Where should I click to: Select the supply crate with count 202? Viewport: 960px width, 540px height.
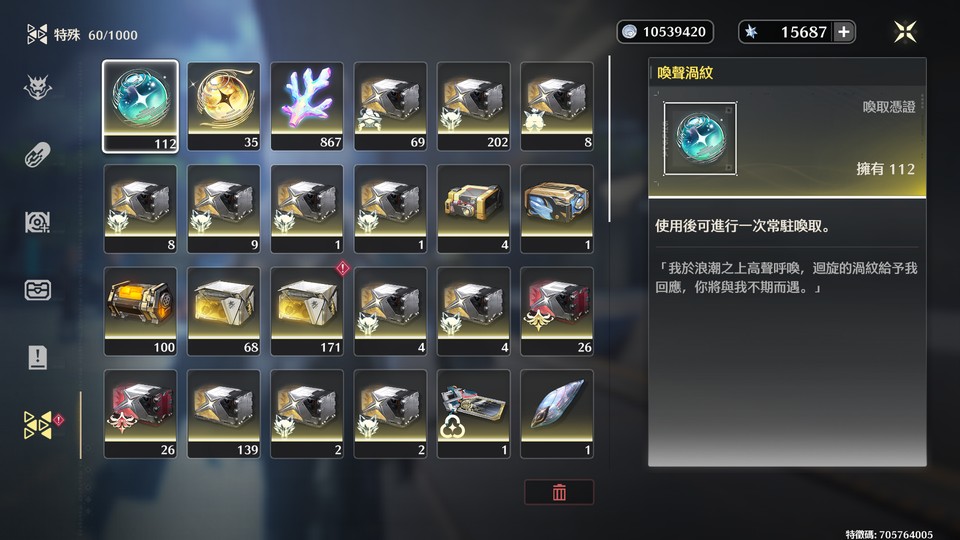click(473, 106)
